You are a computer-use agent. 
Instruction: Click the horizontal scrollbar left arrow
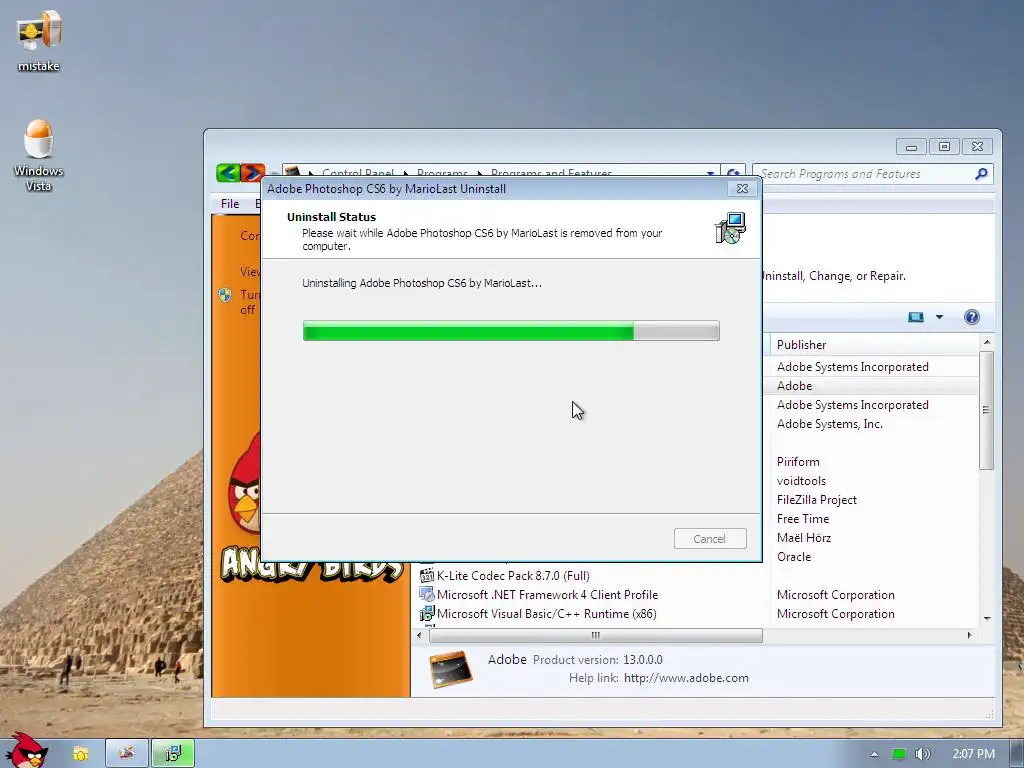click(419, 635)
